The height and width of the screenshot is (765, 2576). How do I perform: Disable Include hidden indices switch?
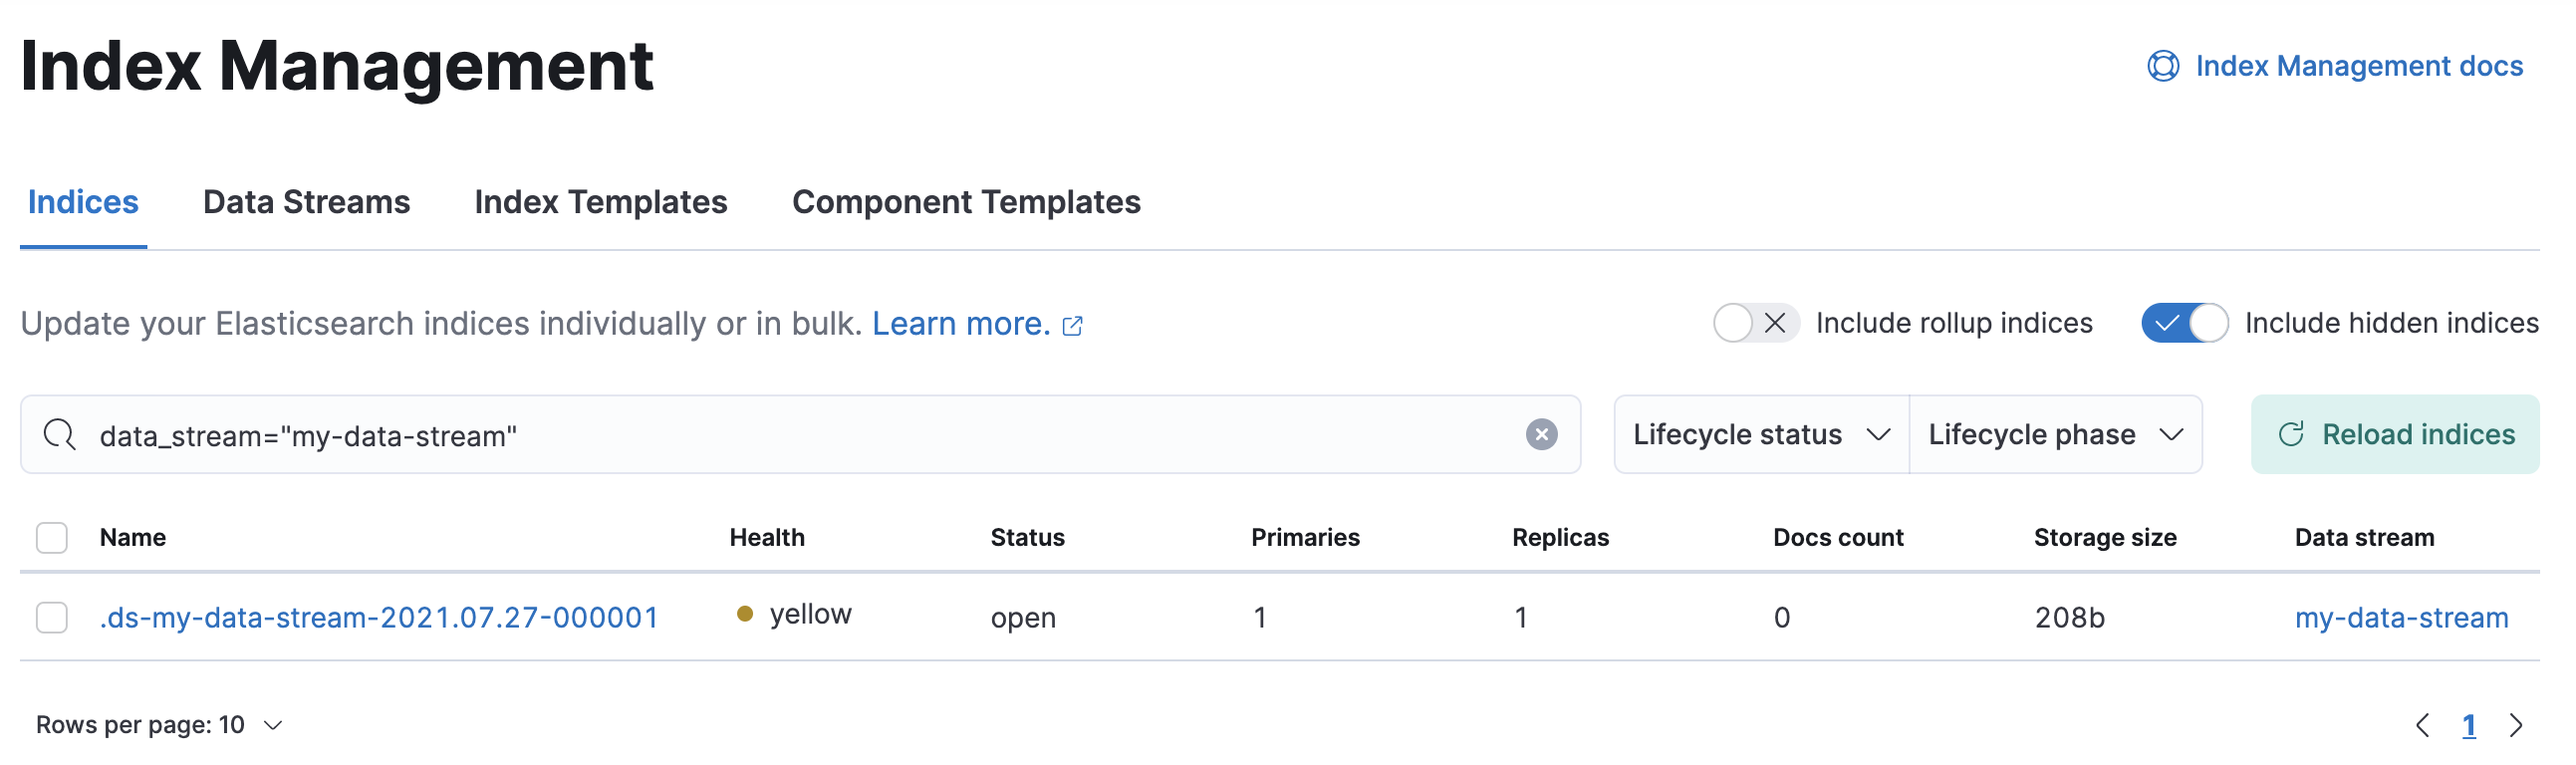pyautogui.click(x=2184, y=323)
